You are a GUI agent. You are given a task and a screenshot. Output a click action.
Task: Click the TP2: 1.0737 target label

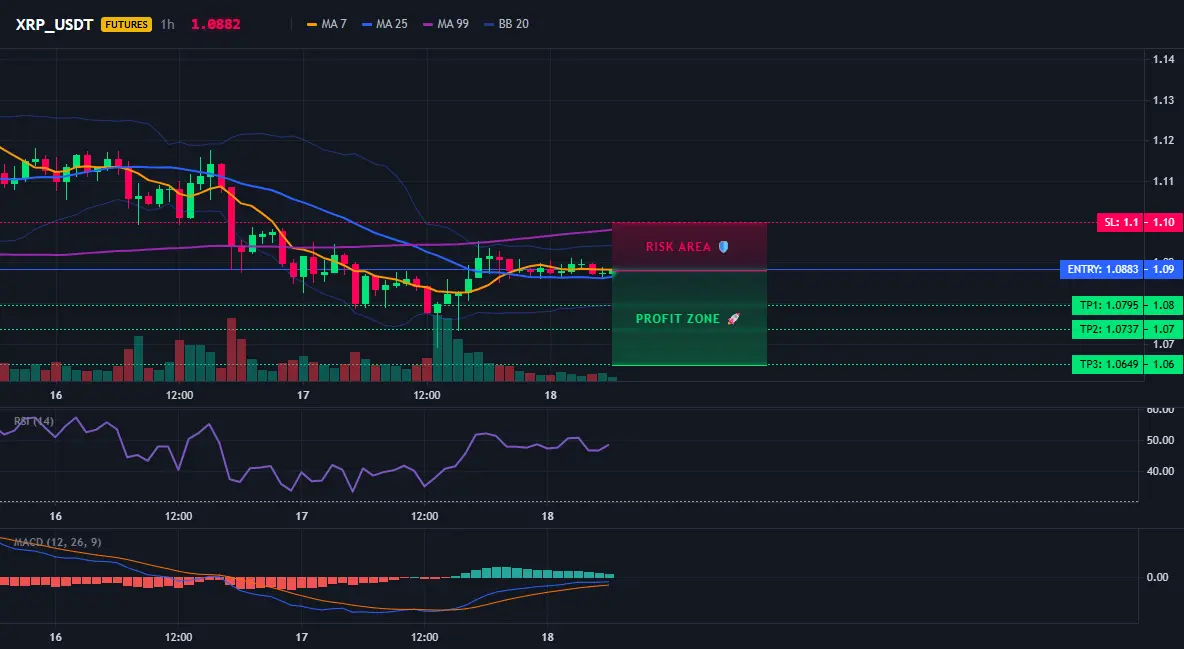(1108, 329)
